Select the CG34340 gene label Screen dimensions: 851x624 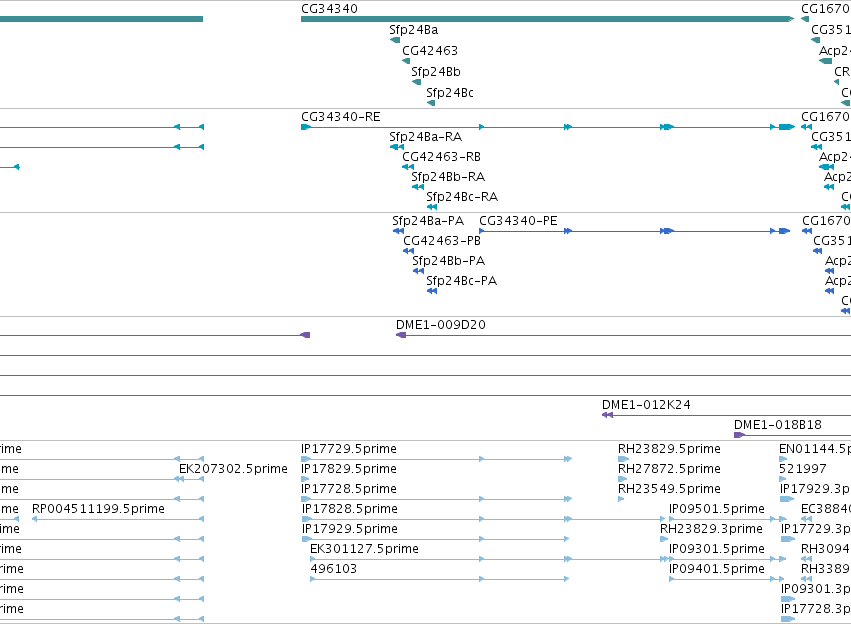point(329,9)
